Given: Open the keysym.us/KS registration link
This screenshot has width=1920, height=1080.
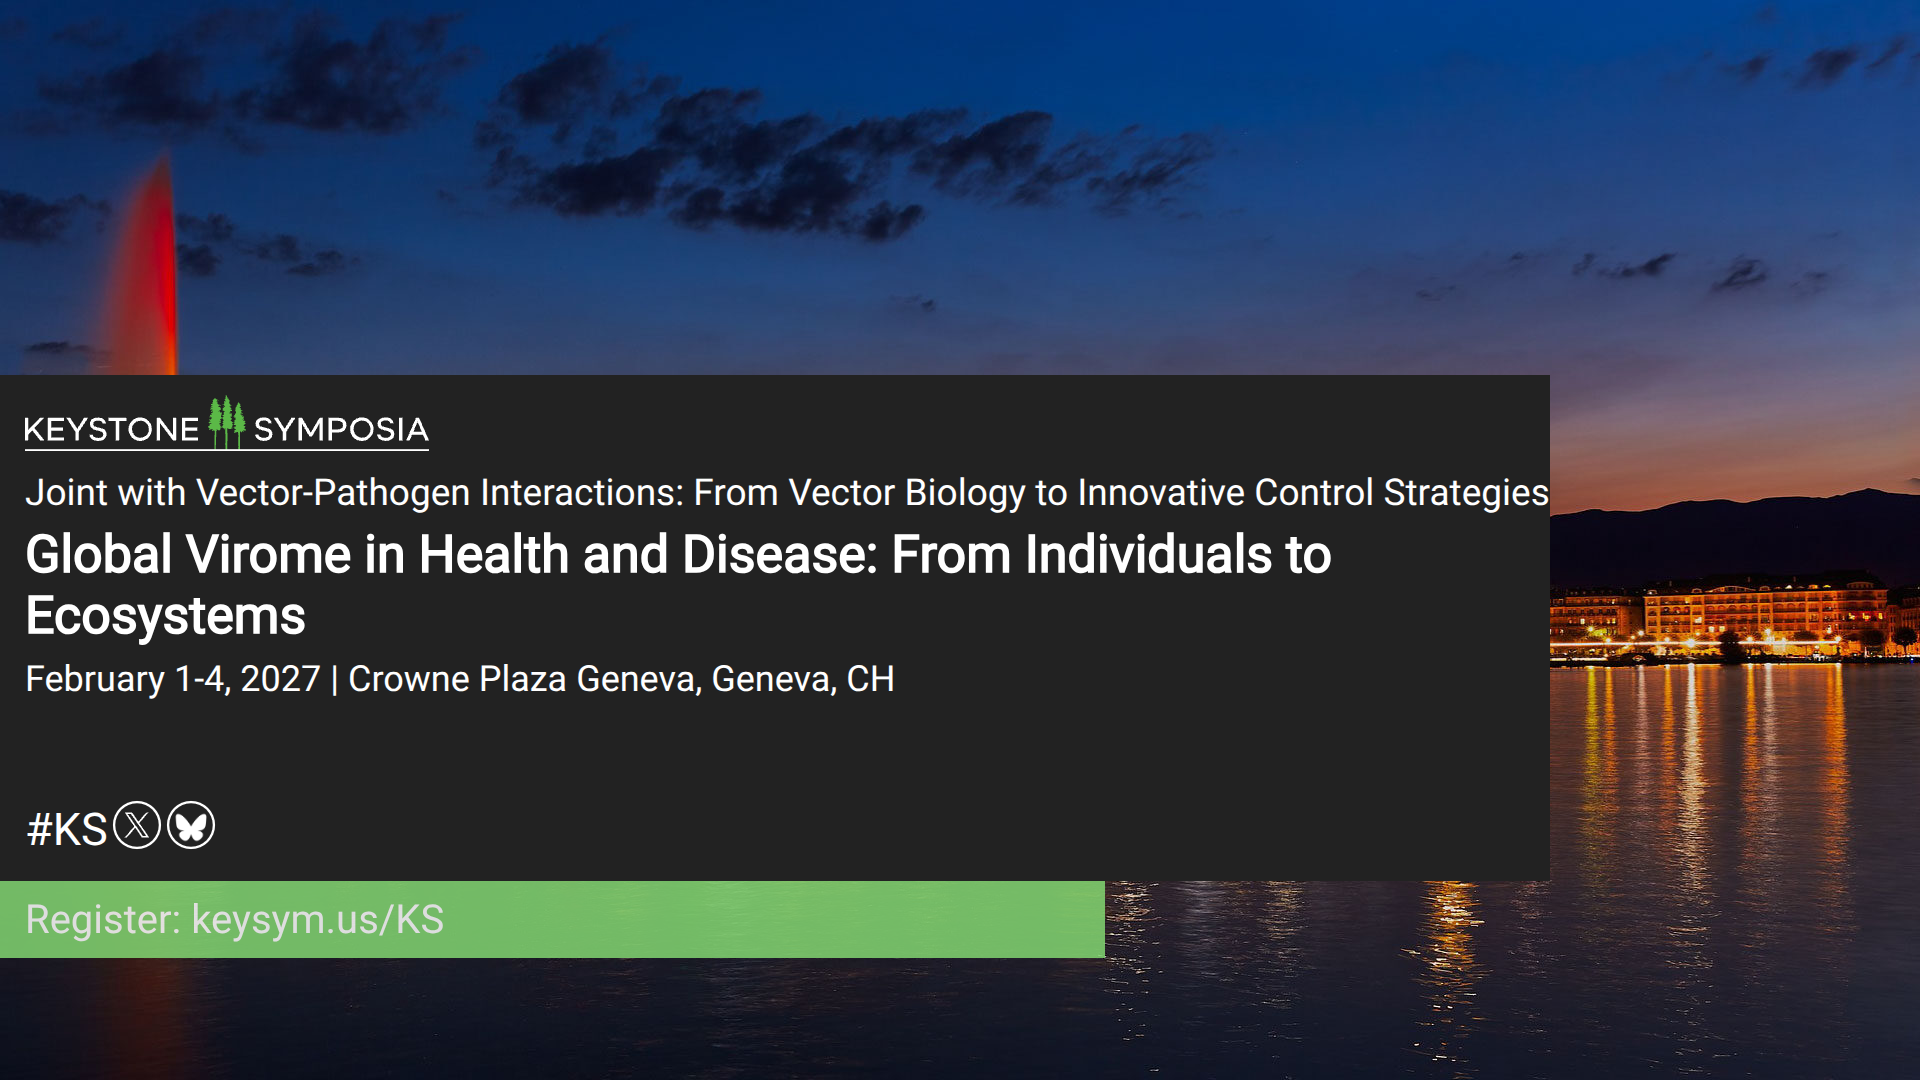Looking at the screenshot, I should point(318,920).
